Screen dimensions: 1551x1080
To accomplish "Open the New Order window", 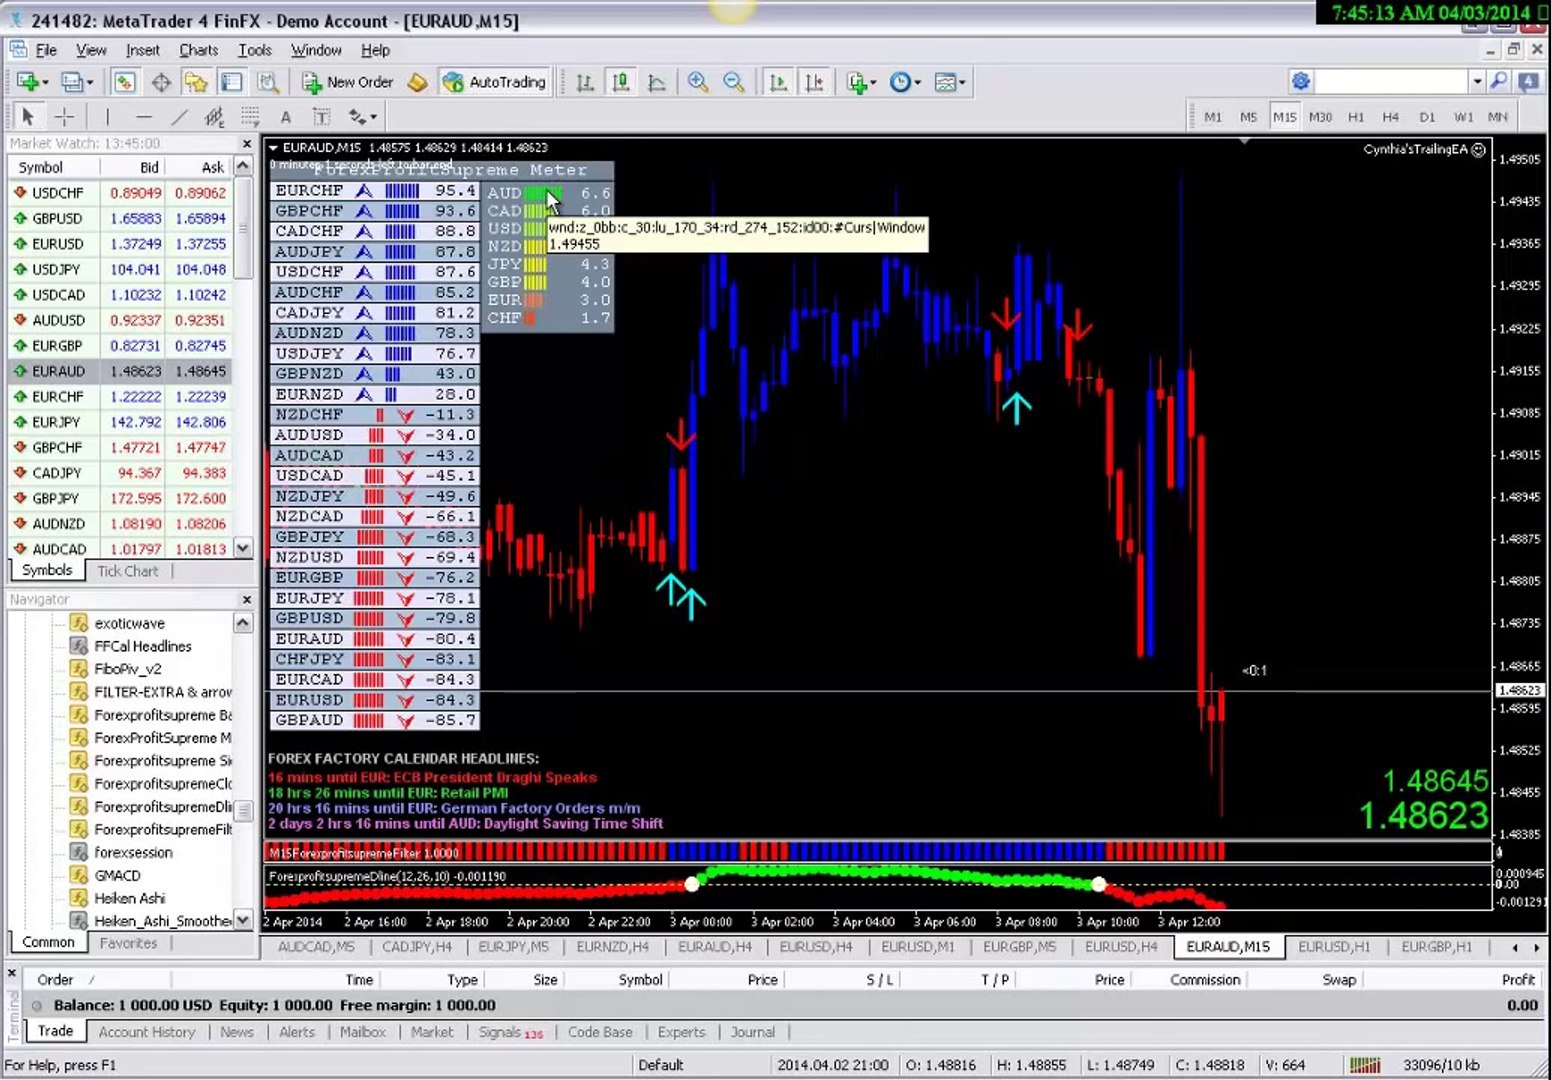I will click(x=348, y=82).
